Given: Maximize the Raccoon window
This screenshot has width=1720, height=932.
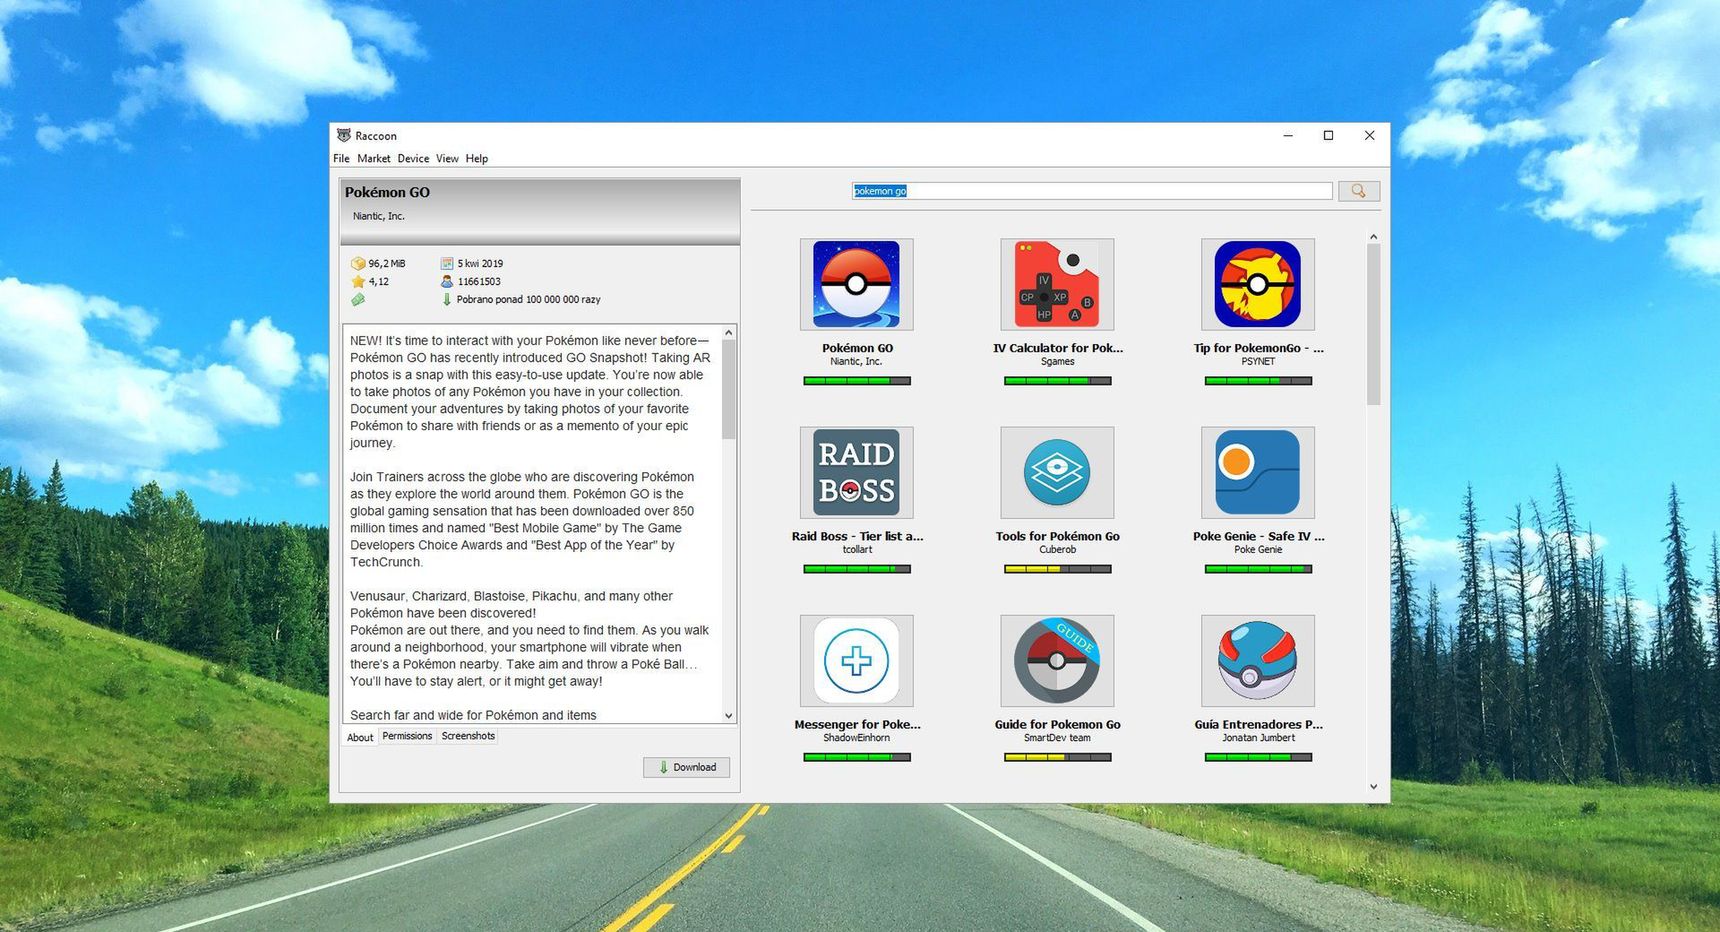Looking at the screenshot, I should pyautogui.click(x=1328, y=135).
